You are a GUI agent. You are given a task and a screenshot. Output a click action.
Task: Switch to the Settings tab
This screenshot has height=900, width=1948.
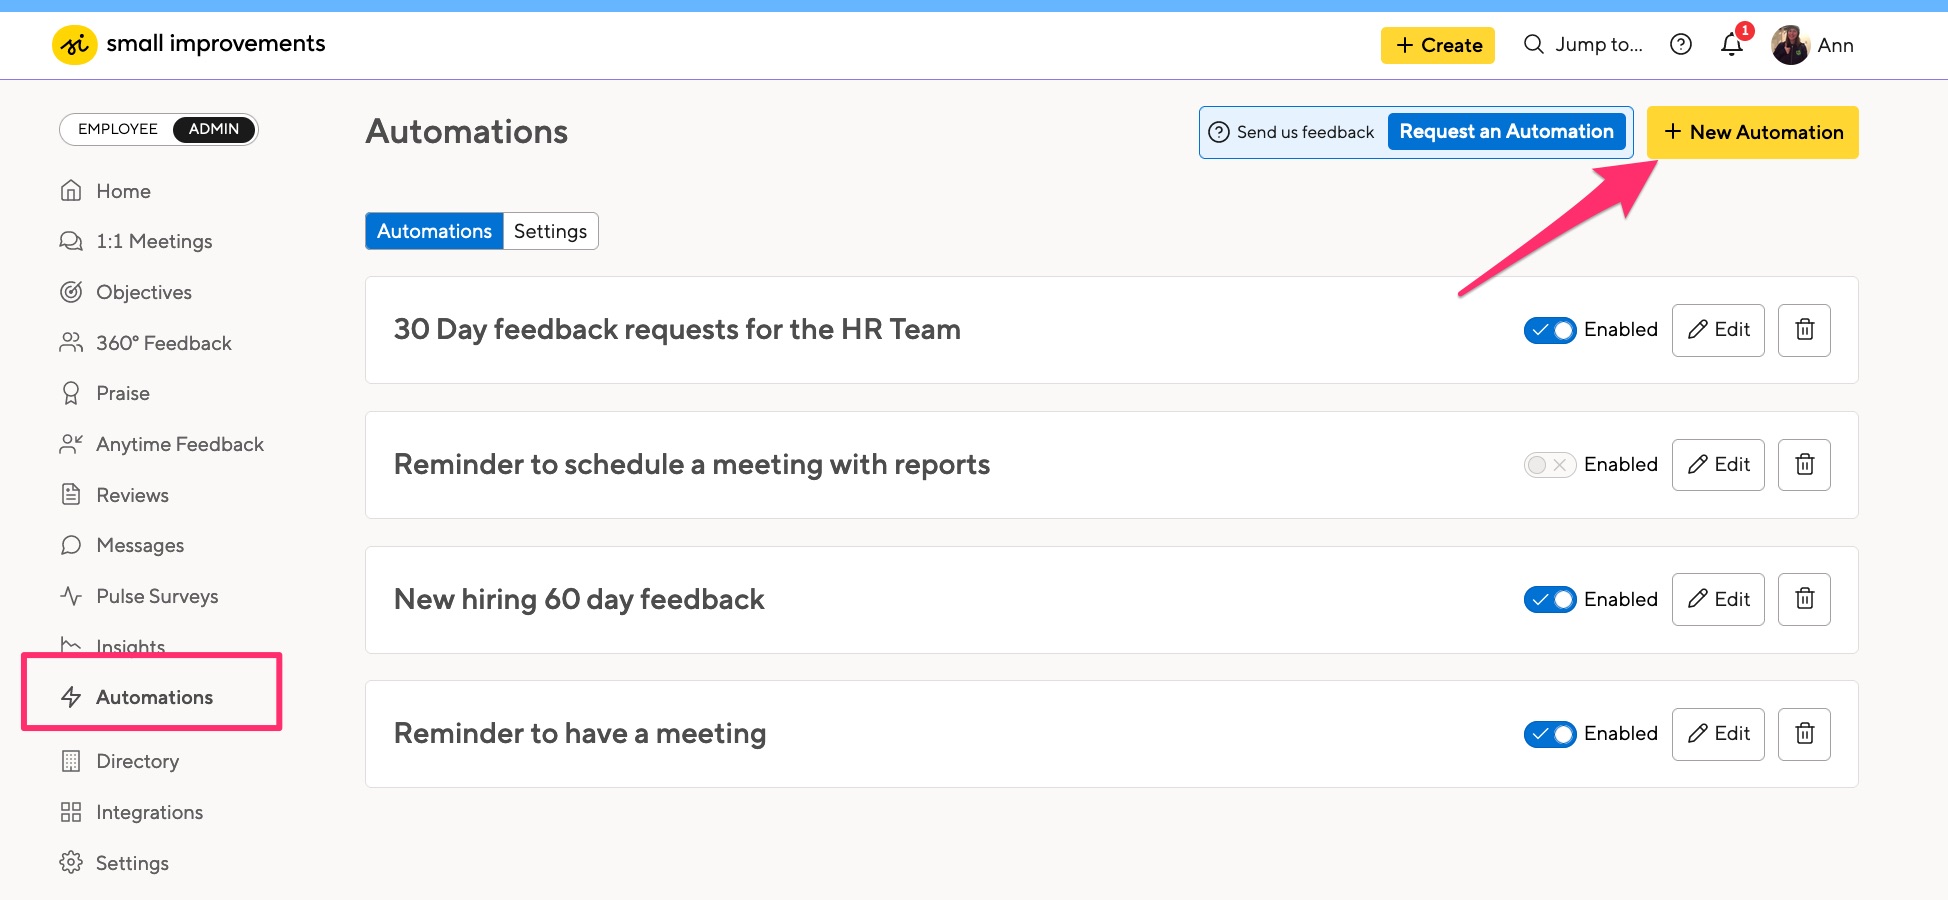(549, 231)
